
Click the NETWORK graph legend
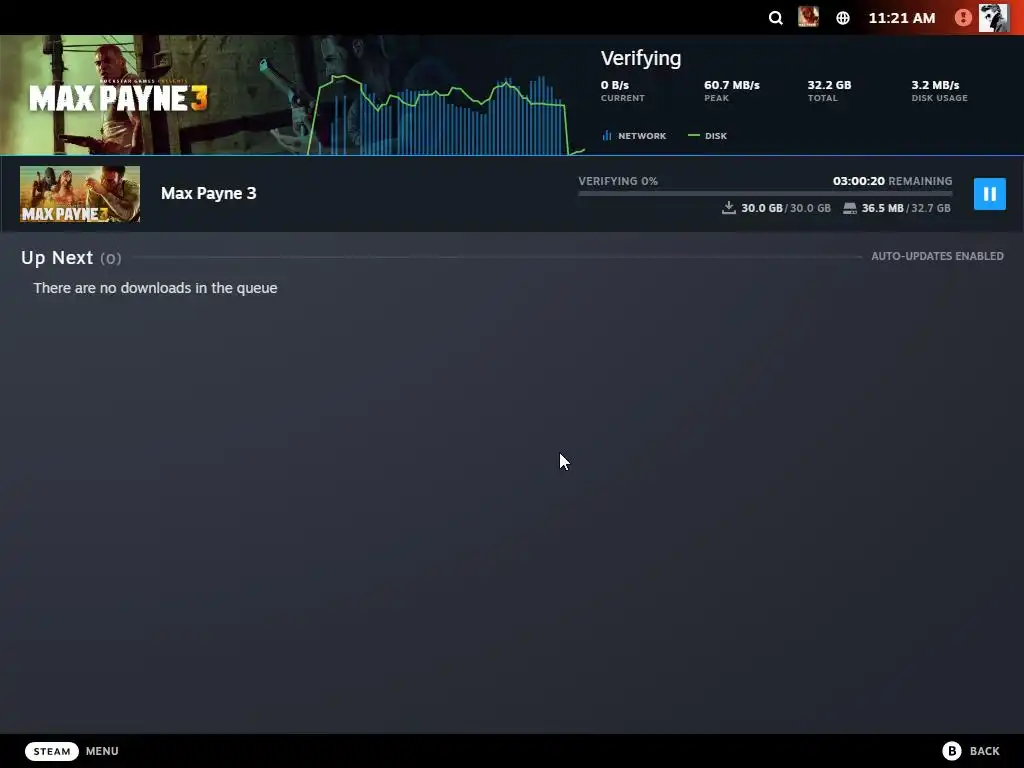point(634,136)
